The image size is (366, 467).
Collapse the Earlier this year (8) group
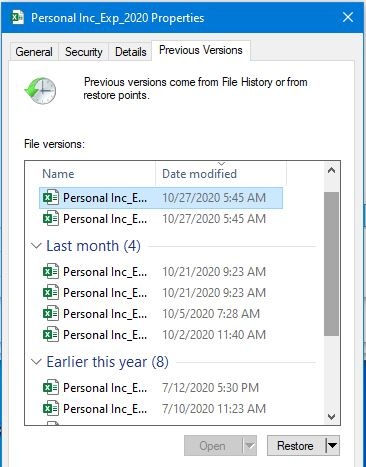point(36,362)
